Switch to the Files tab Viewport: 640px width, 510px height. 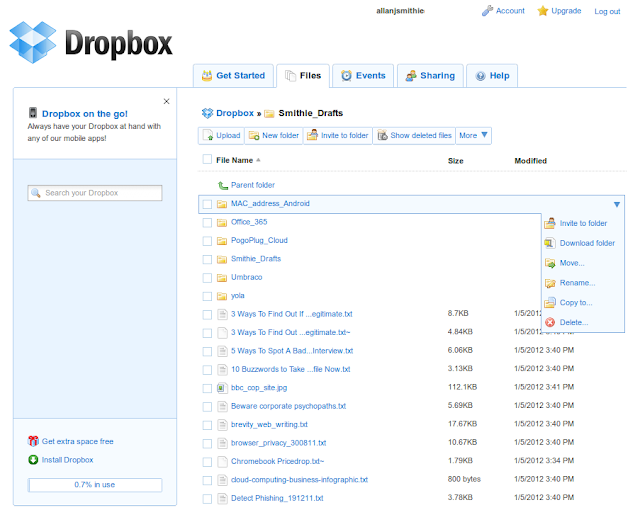(x=303, y=75)
